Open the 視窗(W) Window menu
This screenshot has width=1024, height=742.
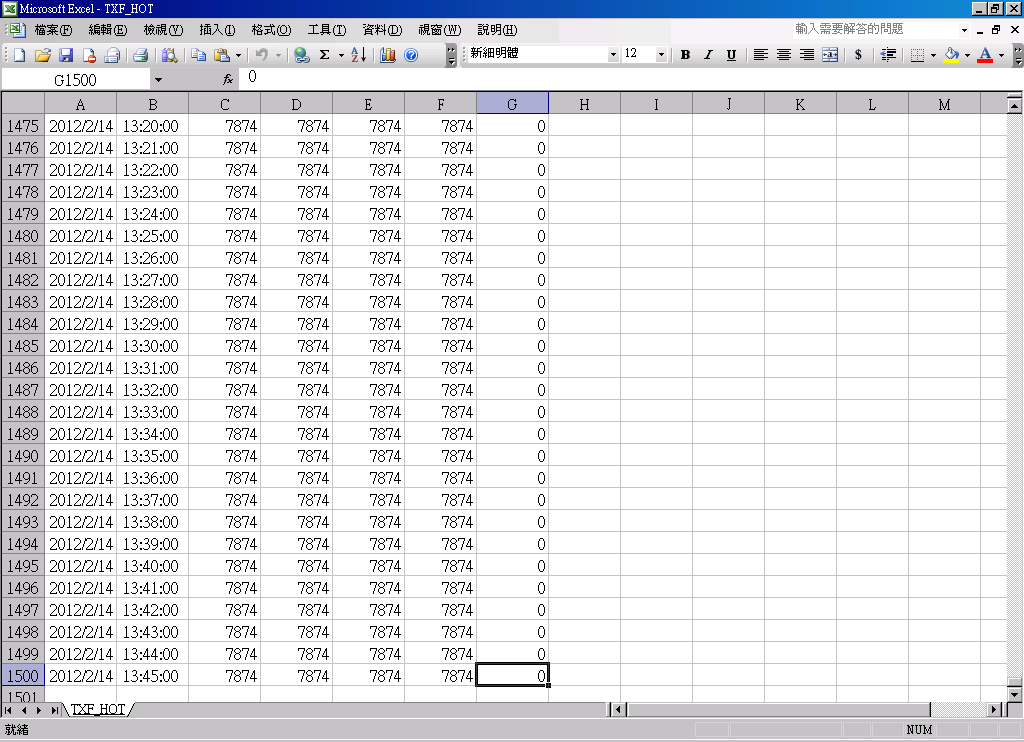point(440,30)
